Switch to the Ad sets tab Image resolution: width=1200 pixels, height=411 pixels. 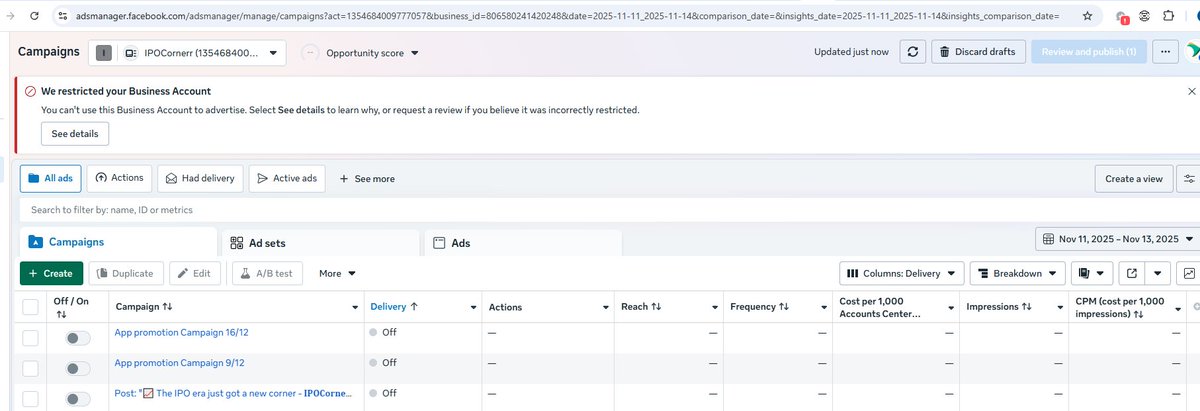320,243
